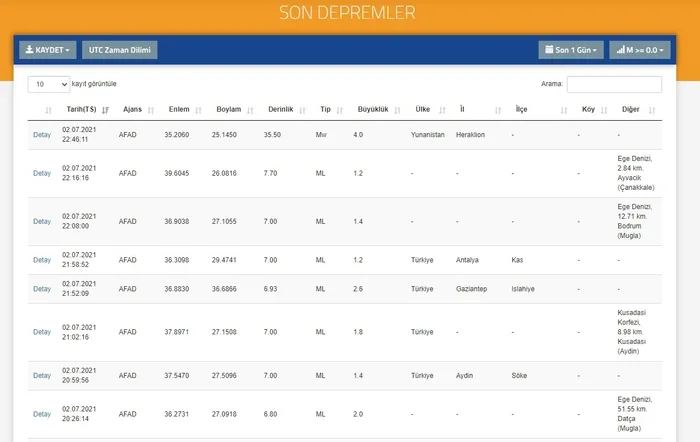The image size is (700, 442).
Task: Open the KAYDET download dropdown
Action: pos(48,50)
